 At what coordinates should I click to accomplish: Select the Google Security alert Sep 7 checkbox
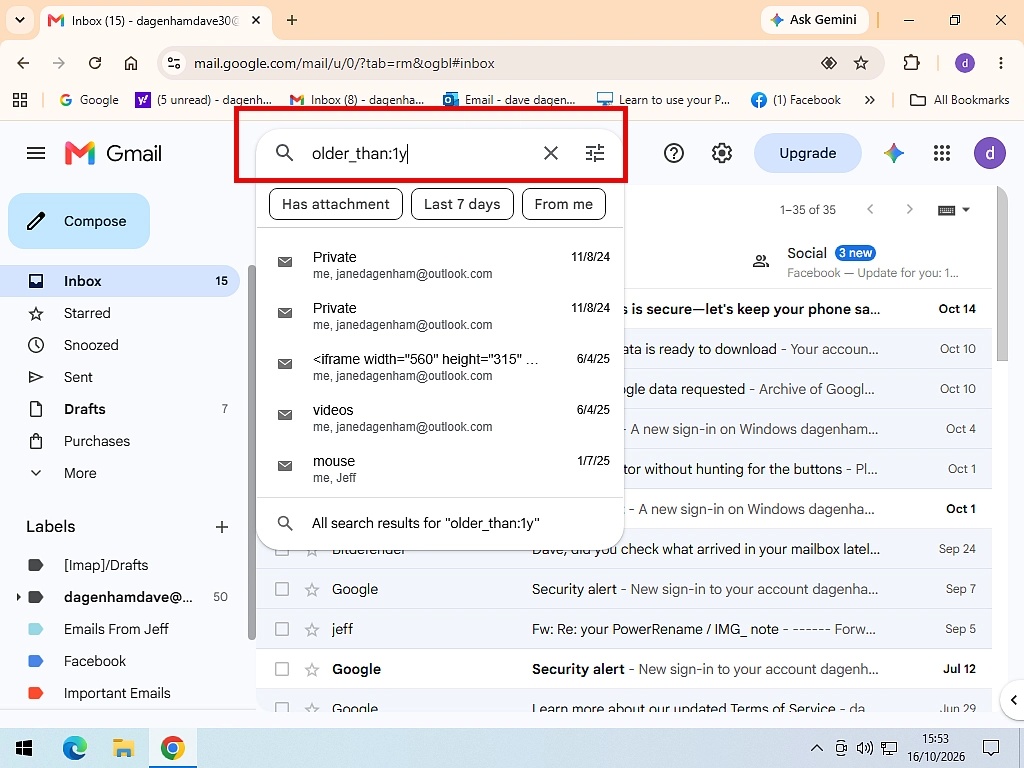tap(282, 589)
